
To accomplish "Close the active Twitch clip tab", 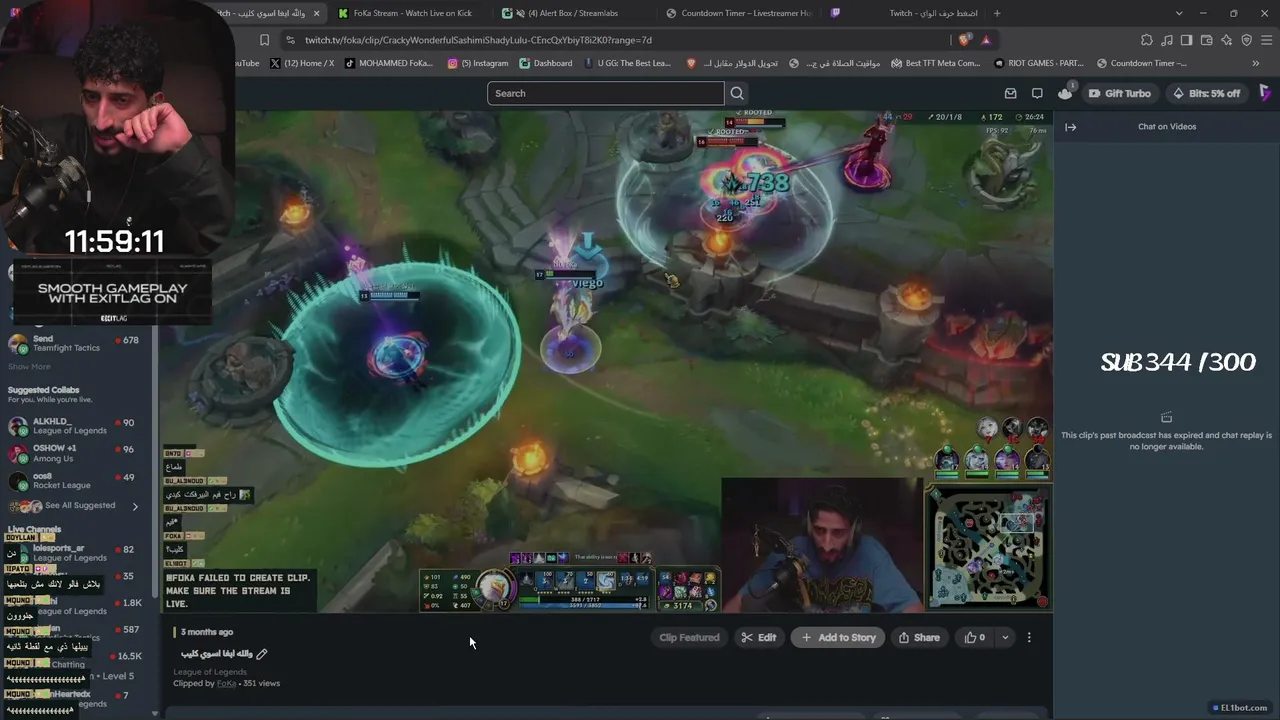I will 317,13.
